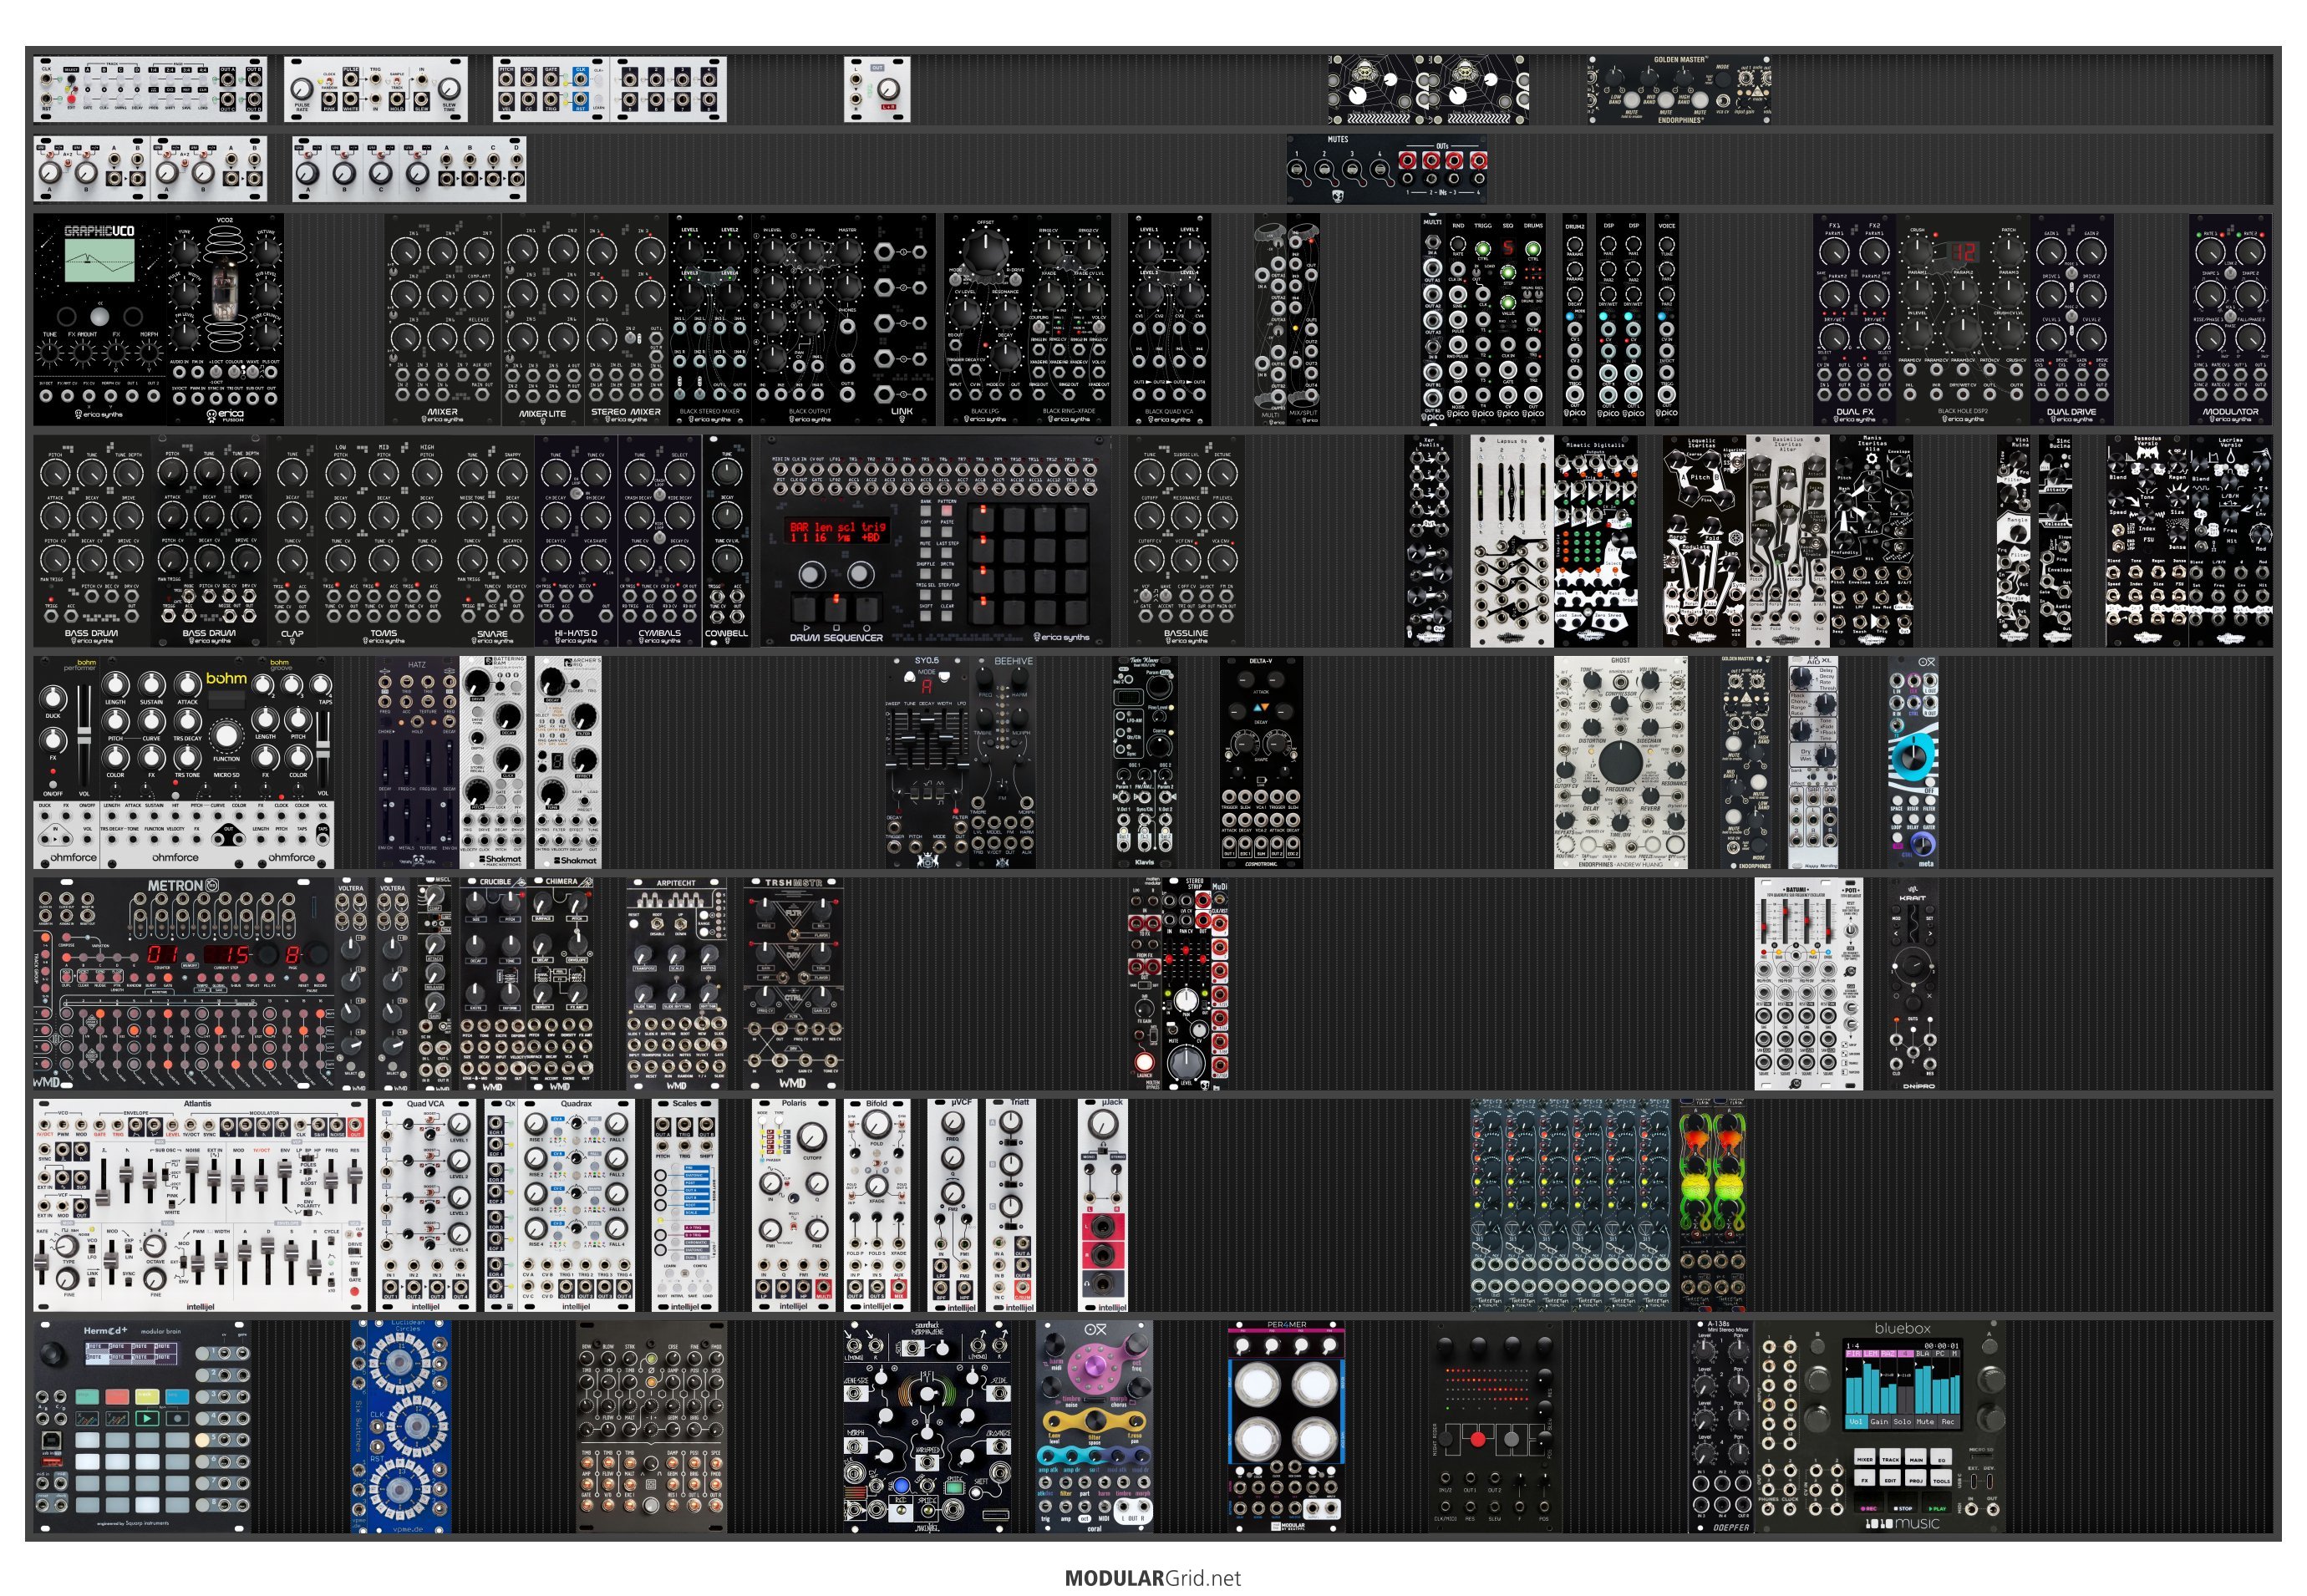Select the Erica Snare drum module
This screenshot has height=1596, width=2307.
(x=492, y=541)
